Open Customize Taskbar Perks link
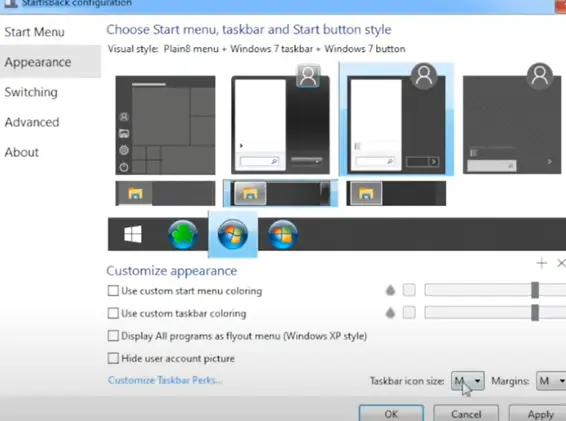Screen dimensions: 566x421 [x=165, y=380]
